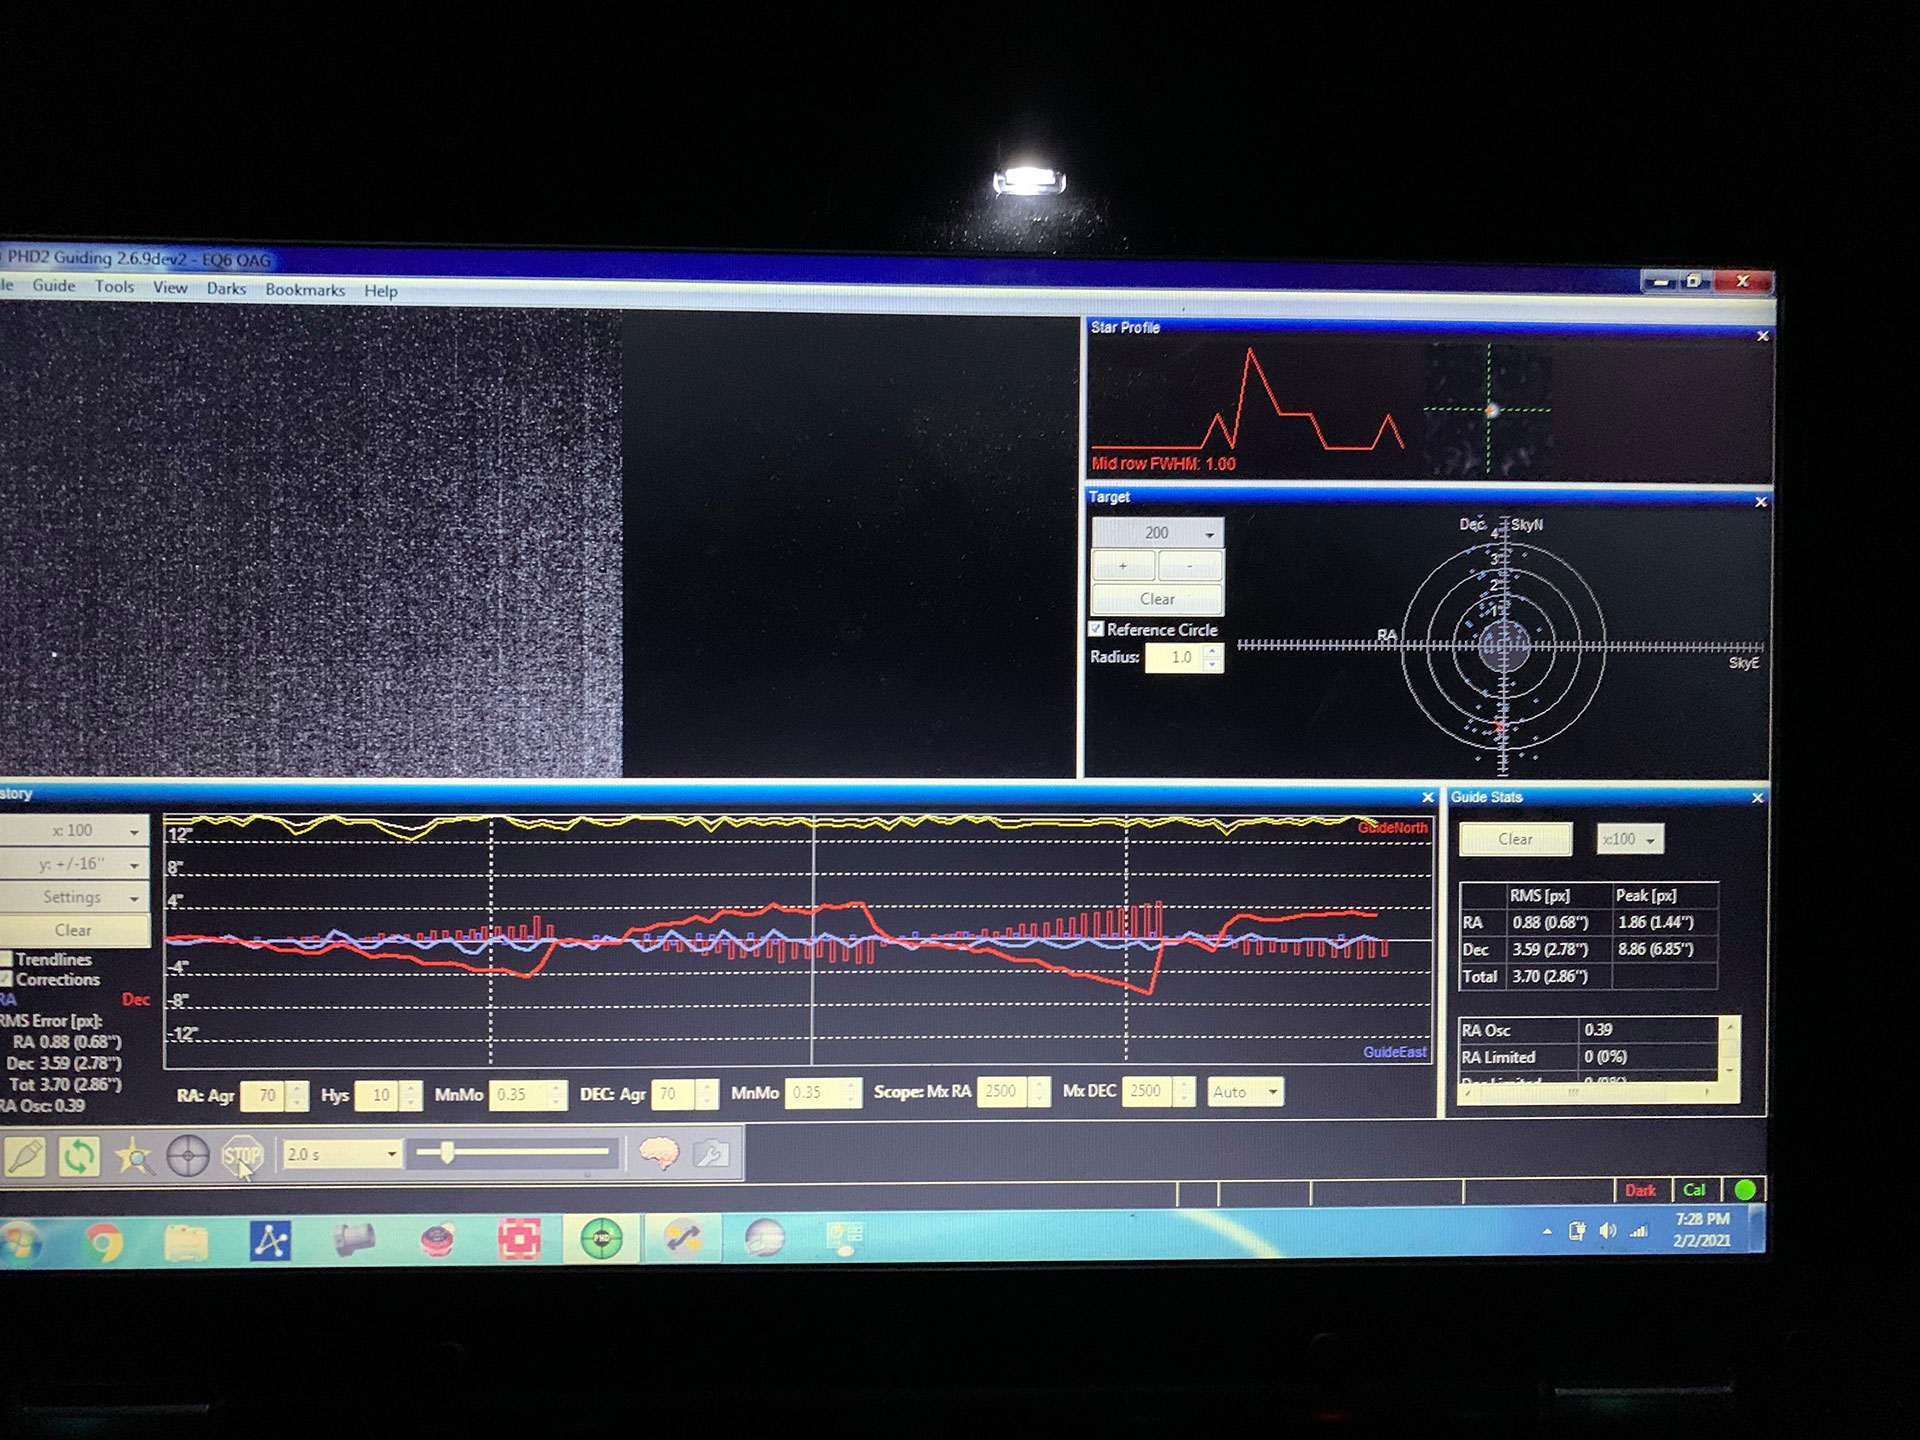Viewport: 1920px width, 1440px height.
Task: Open Google Chrome from taskbar
Action: pyautogui.click(x=104, y=1244)
